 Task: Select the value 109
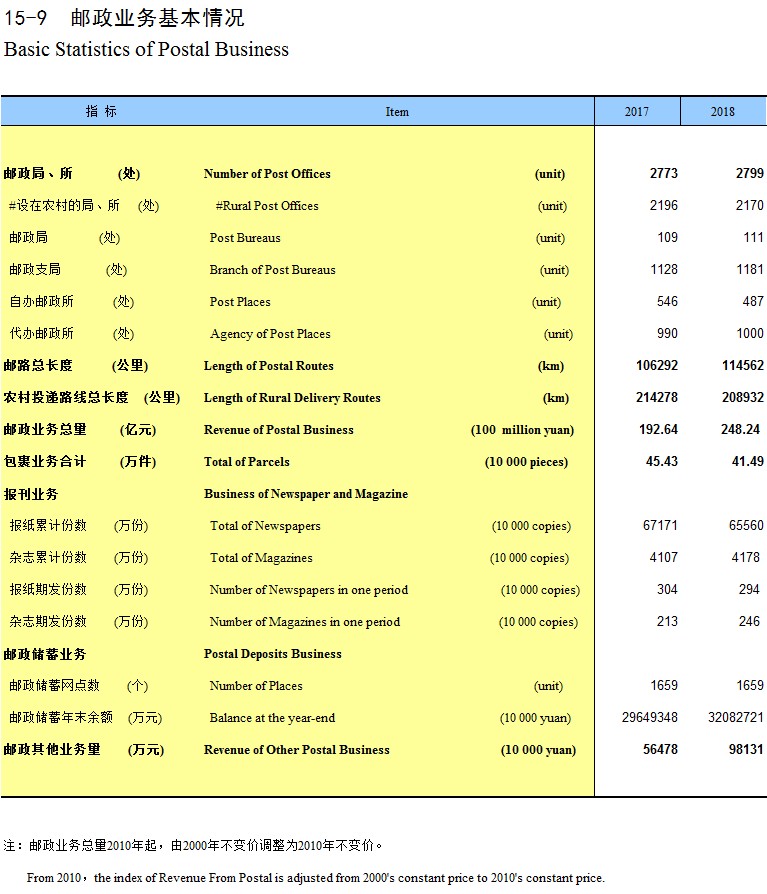(668, 237)
